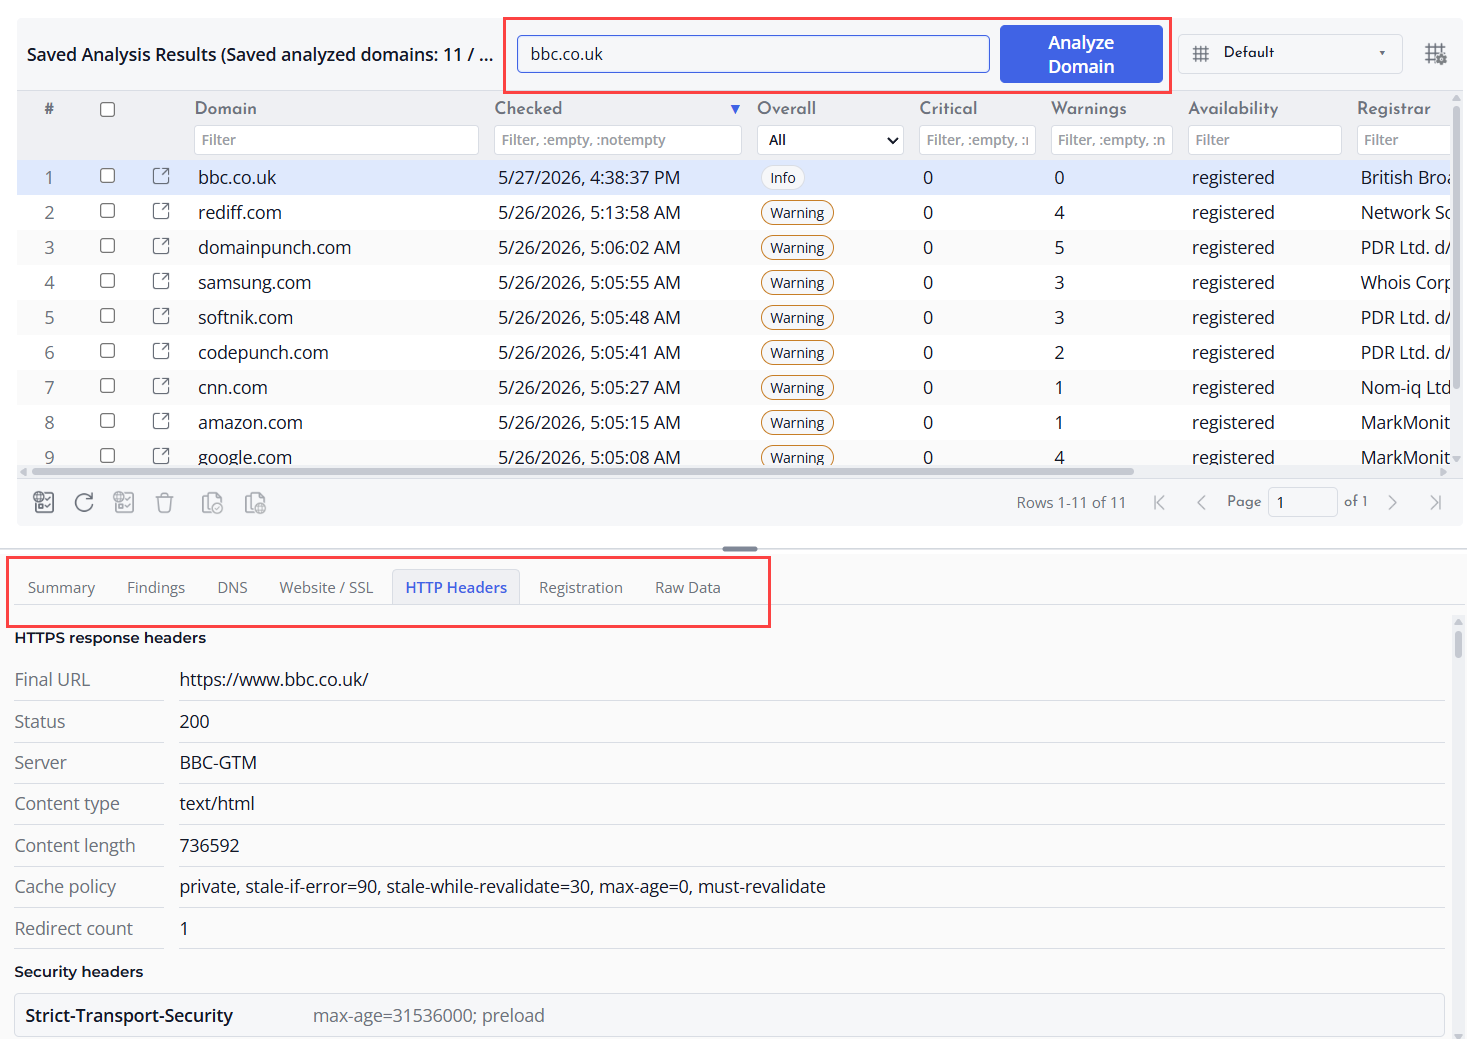
Task: Click the Availability column header
Action: (1233, 108)
